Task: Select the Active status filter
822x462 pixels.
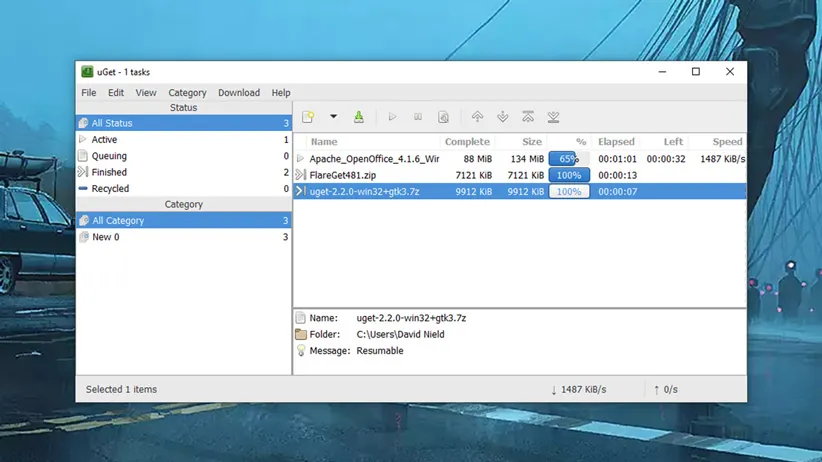Action: [104, 140]
